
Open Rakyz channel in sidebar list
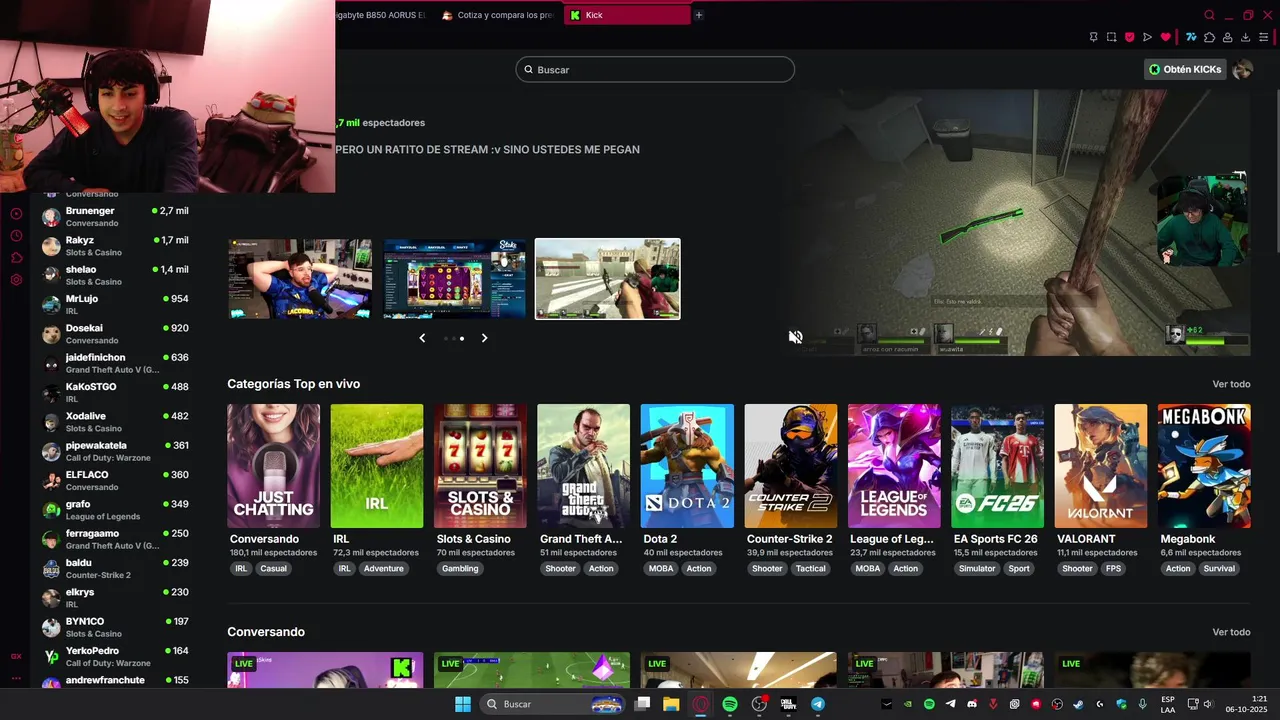click(x=115, y=246)
